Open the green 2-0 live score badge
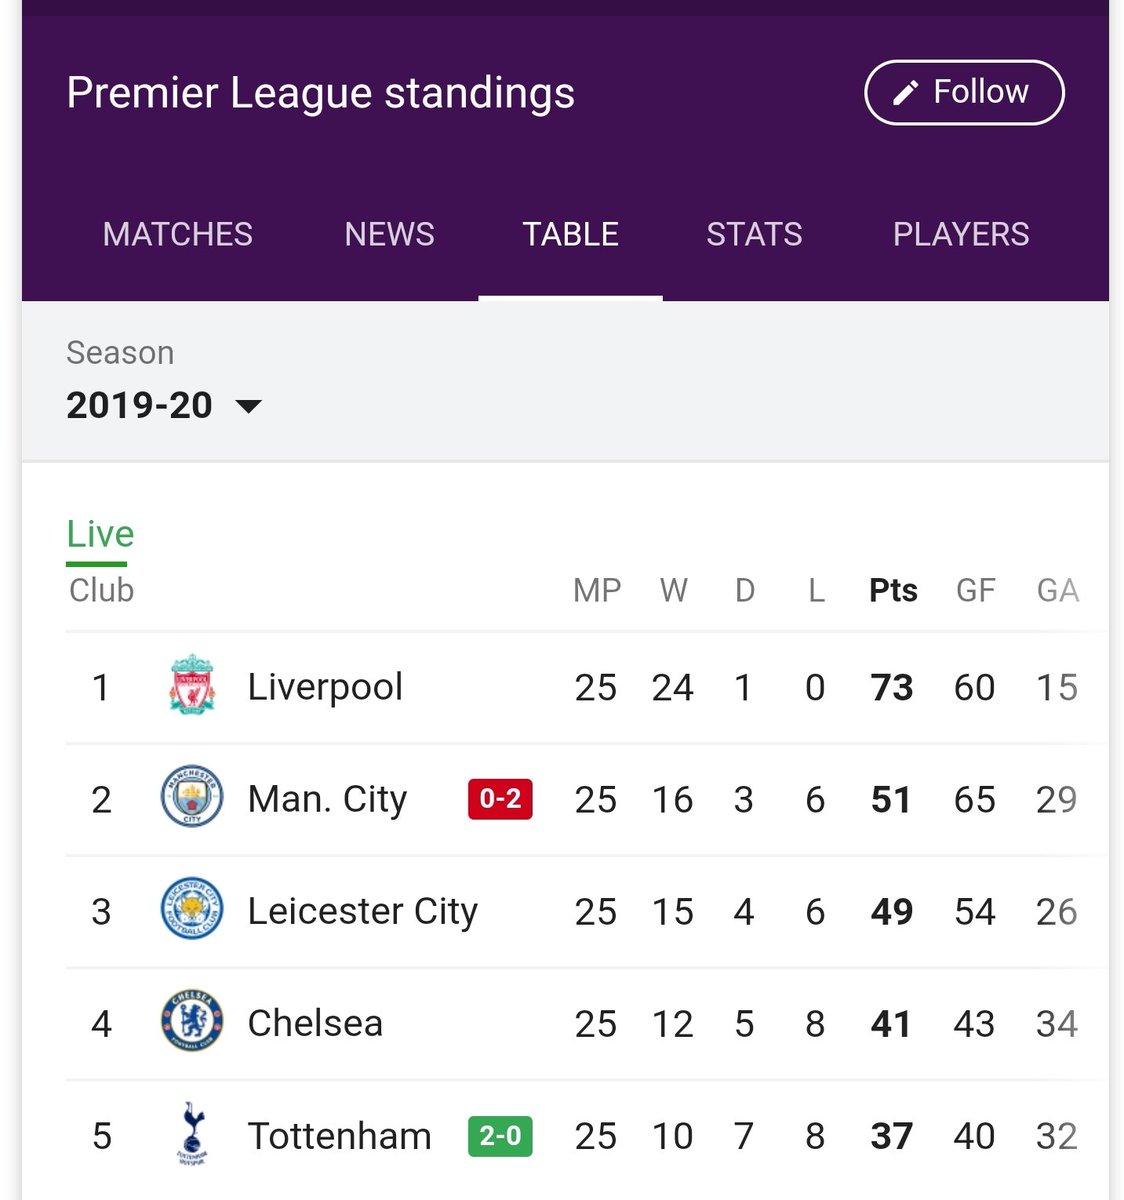 [x=500, y=1136]
